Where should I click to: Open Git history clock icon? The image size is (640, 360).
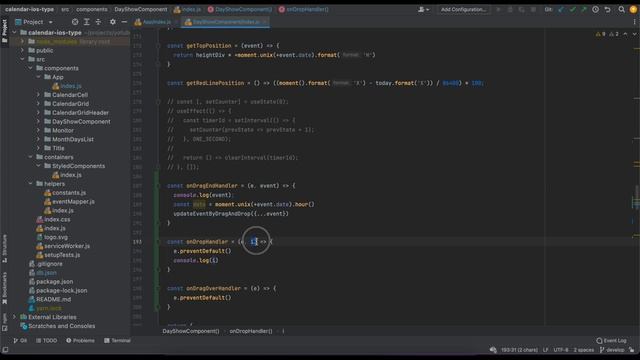(x=596, y=9)
